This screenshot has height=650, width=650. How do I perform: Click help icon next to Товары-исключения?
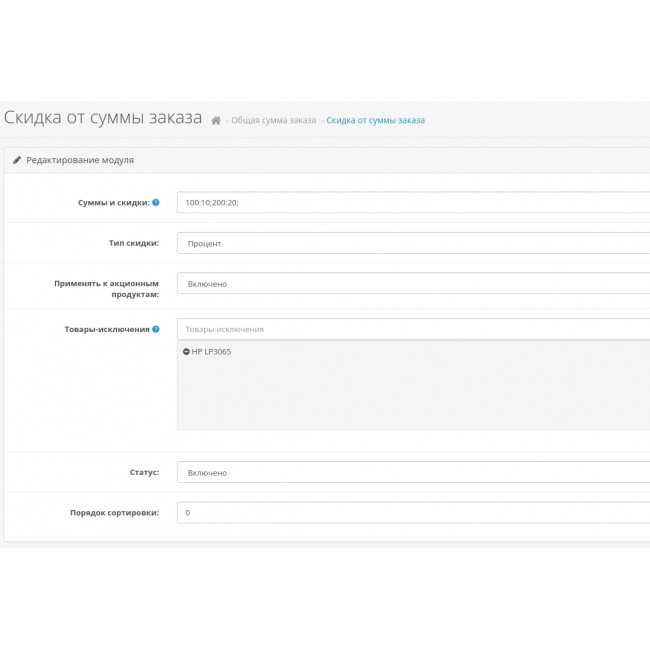pos(155,329)
